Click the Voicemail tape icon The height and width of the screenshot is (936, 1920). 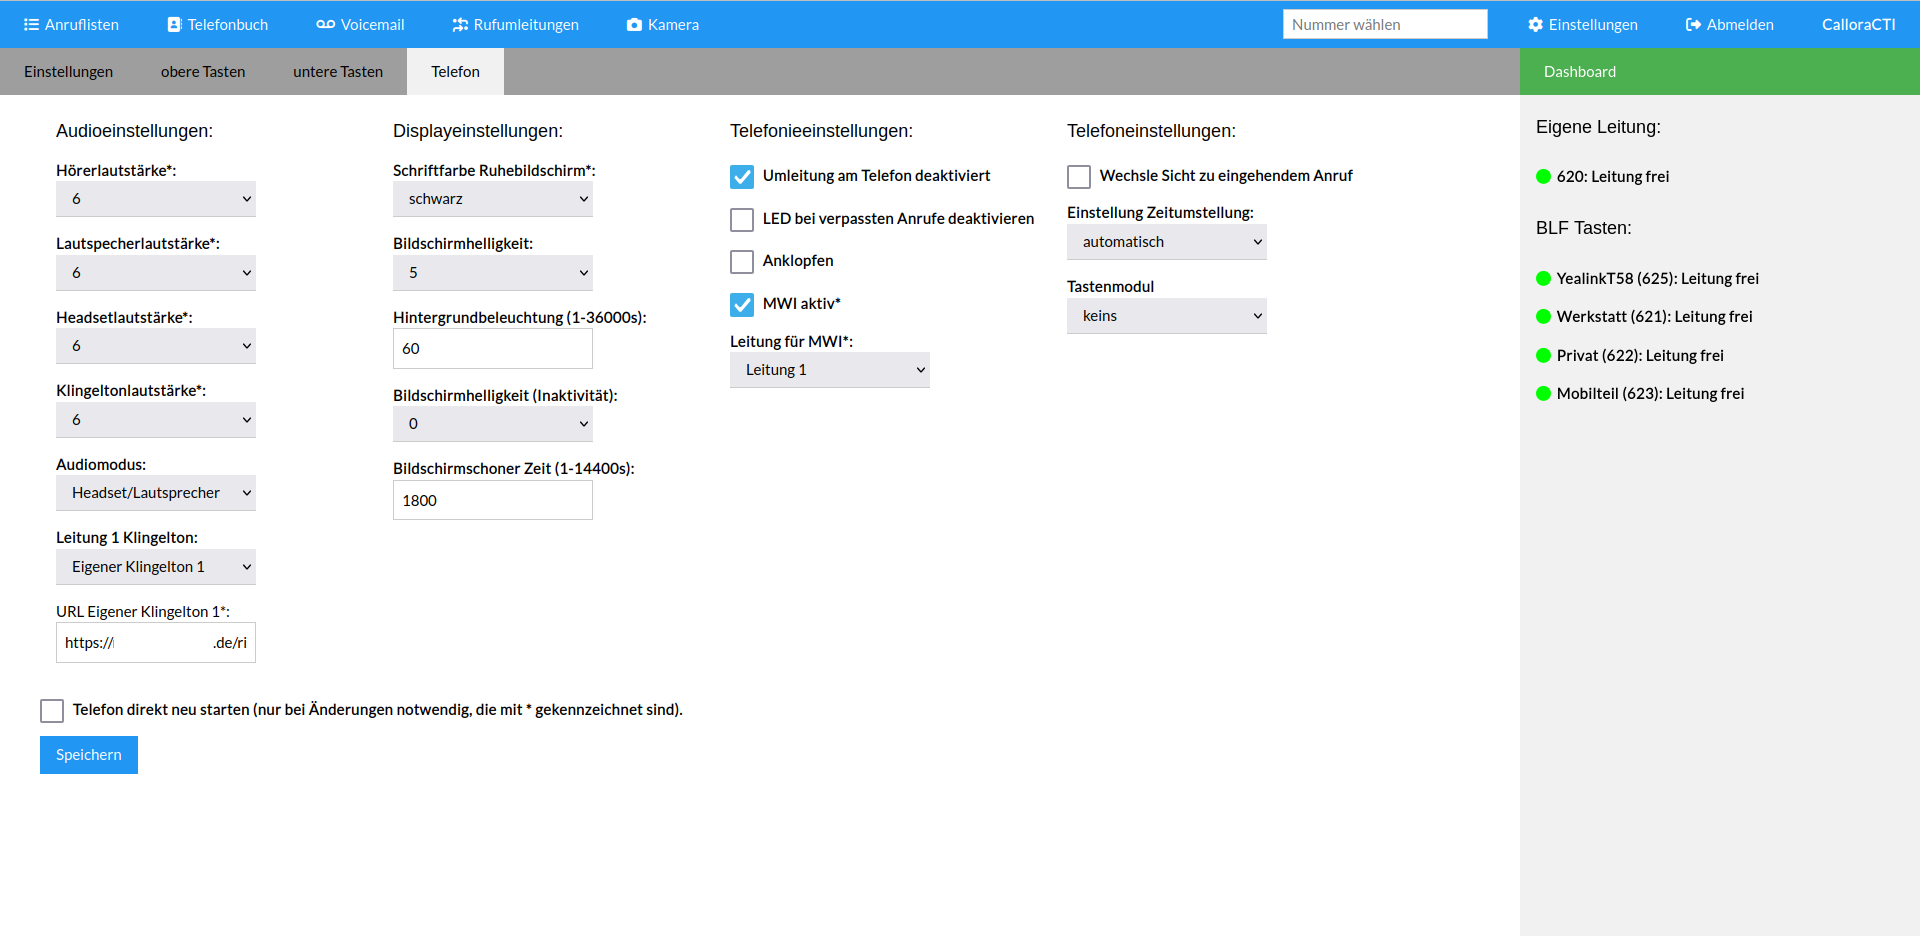(325, 25)
